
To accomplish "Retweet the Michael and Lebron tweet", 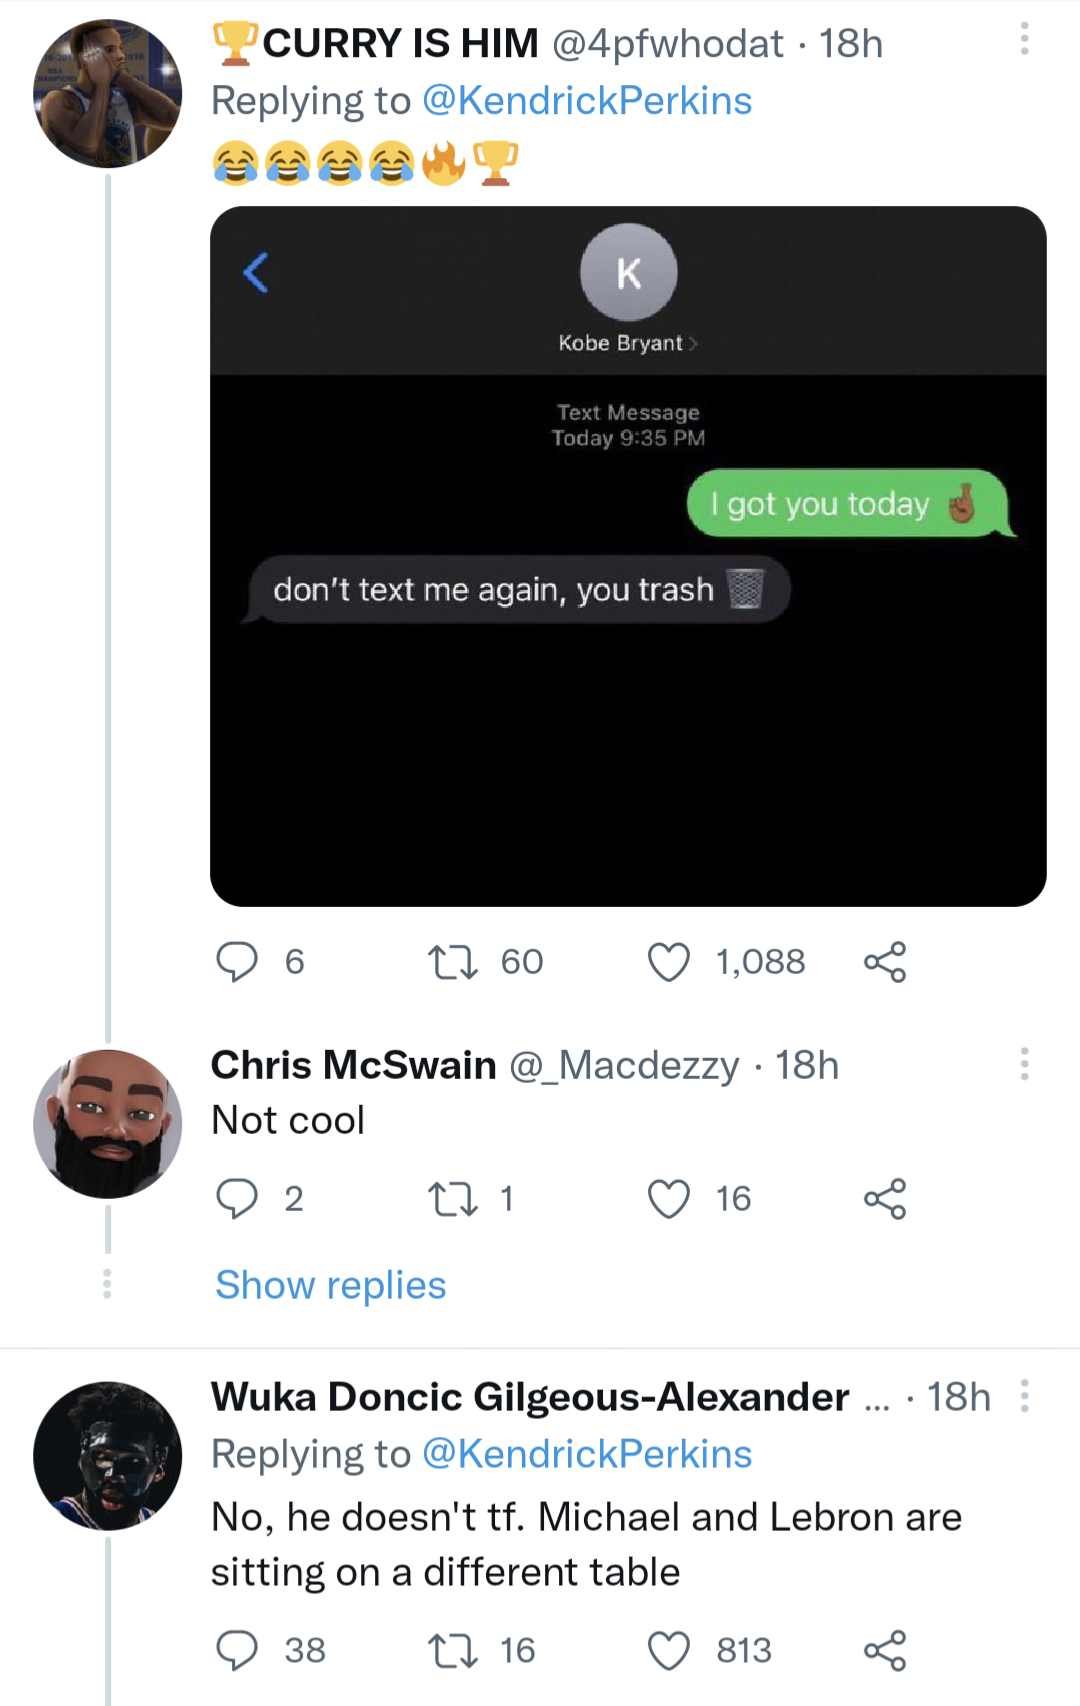I will (x=452, y=1651).
